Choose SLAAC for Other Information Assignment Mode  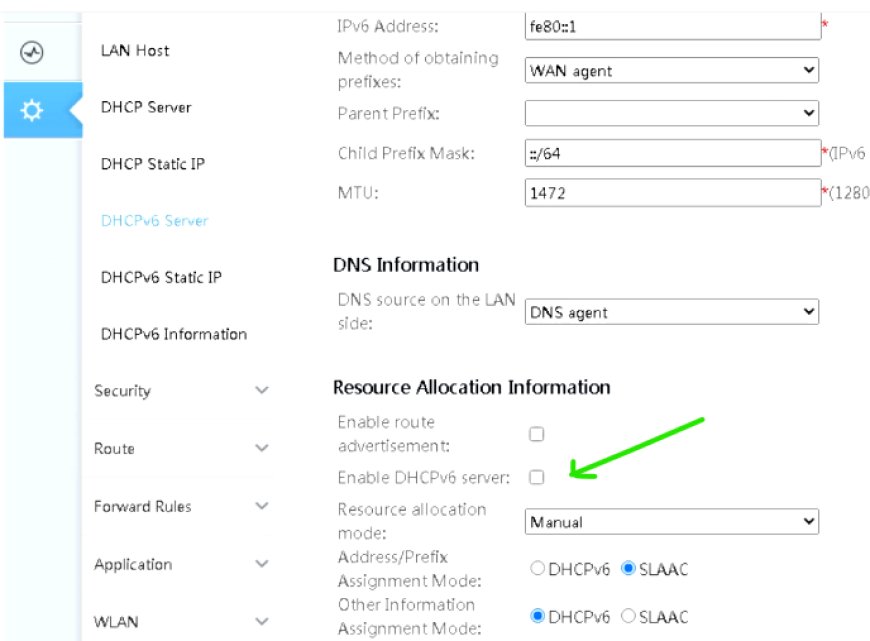628,616
